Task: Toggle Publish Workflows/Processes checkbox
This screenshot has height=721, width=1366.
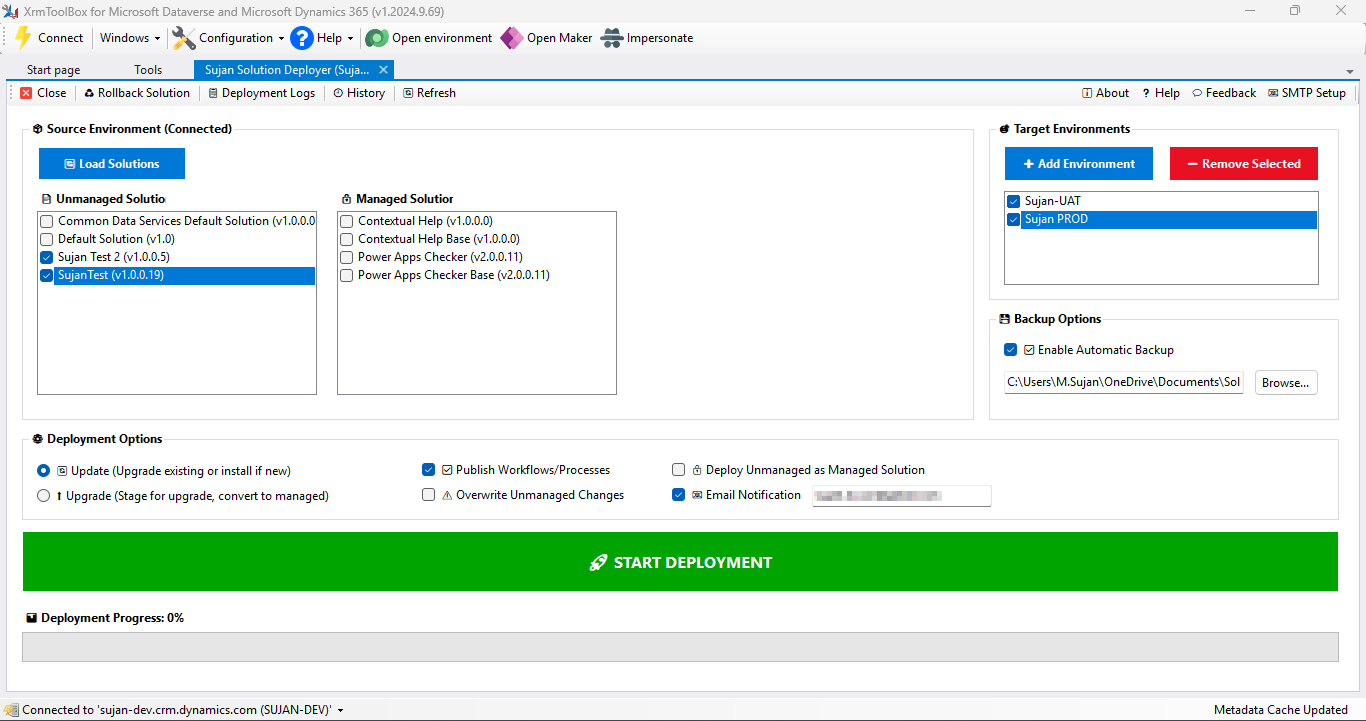Action: click(429, 470)
